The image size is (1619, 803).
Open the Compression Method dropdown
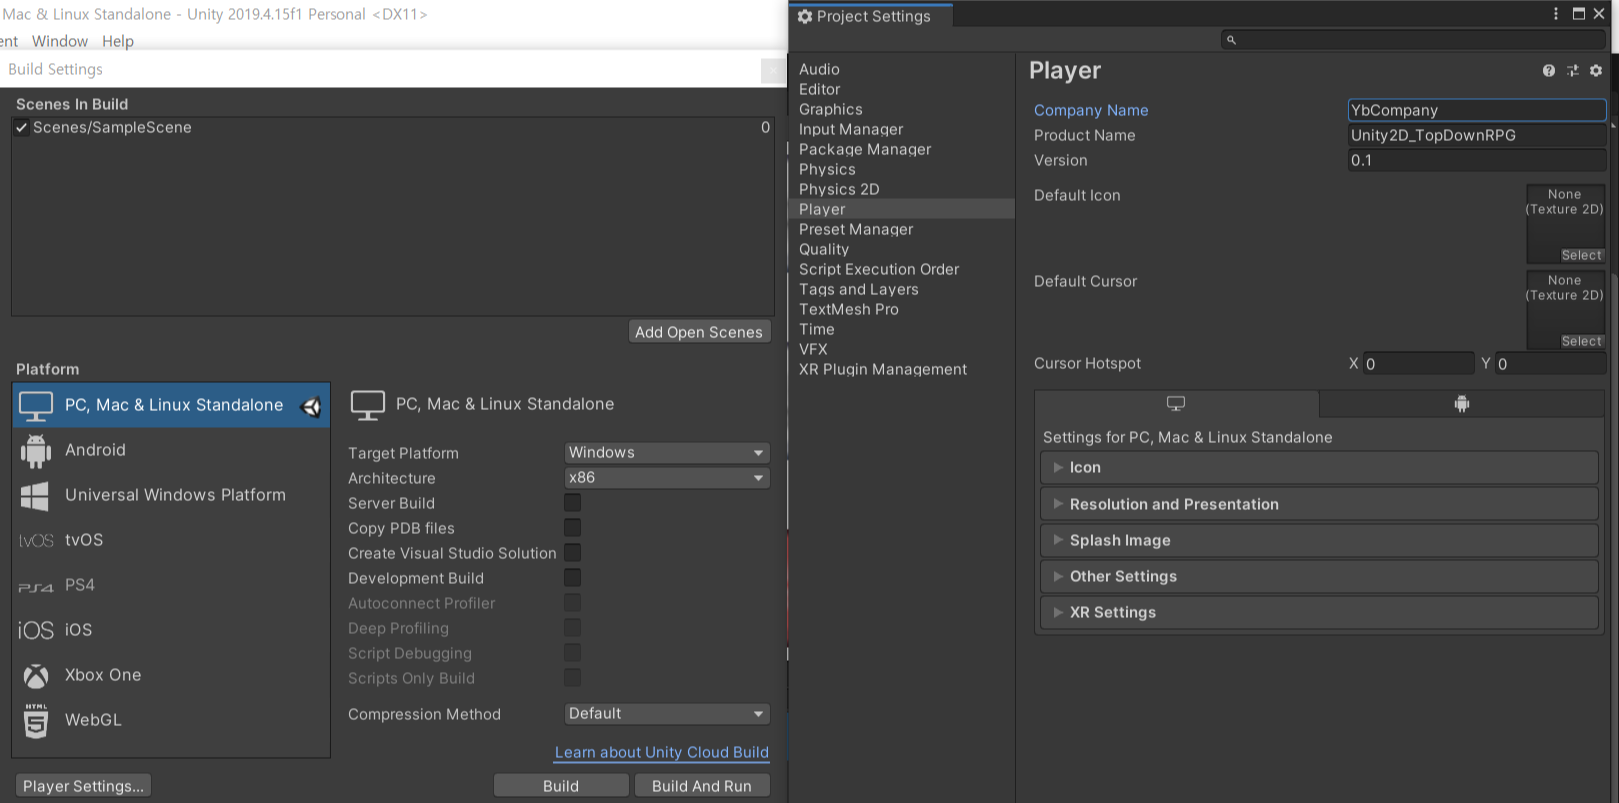click(667, 714)
